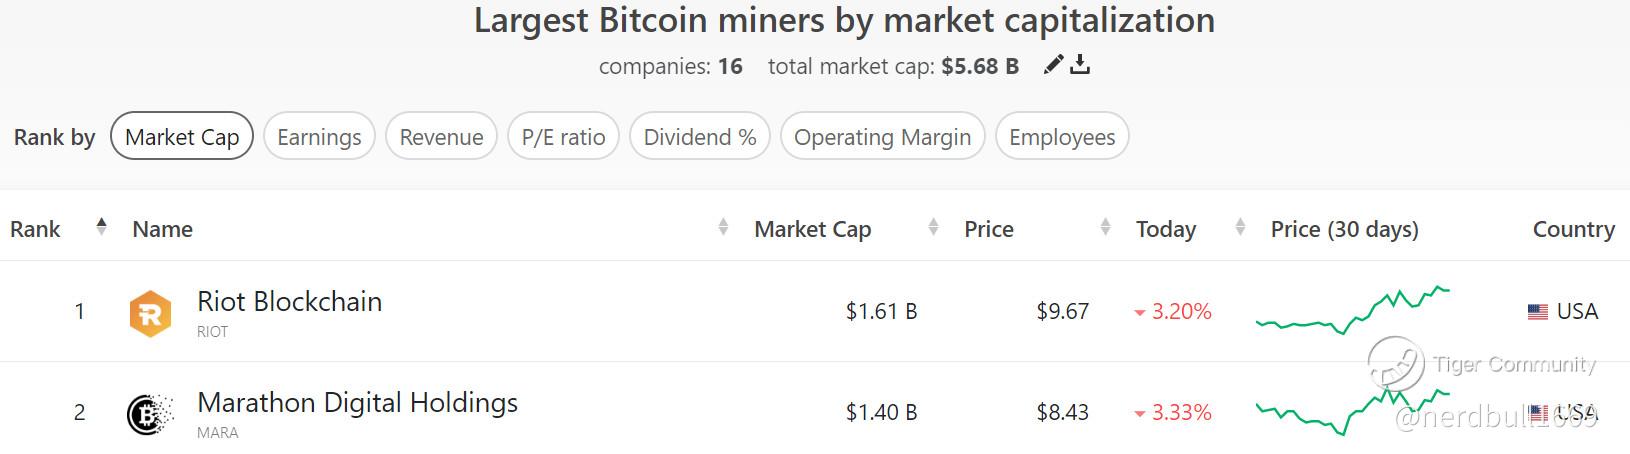Select the Market Cap ranking pill
The width and height of the screenshot is (1630, 454).
coord(182,137)
